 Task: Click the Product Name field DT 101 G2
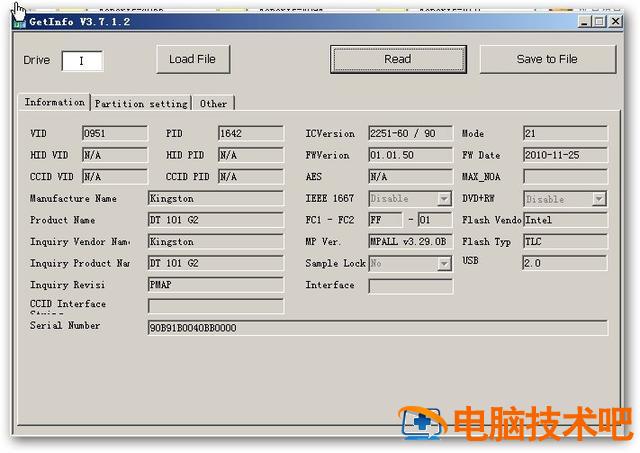[x=216, y=220]
